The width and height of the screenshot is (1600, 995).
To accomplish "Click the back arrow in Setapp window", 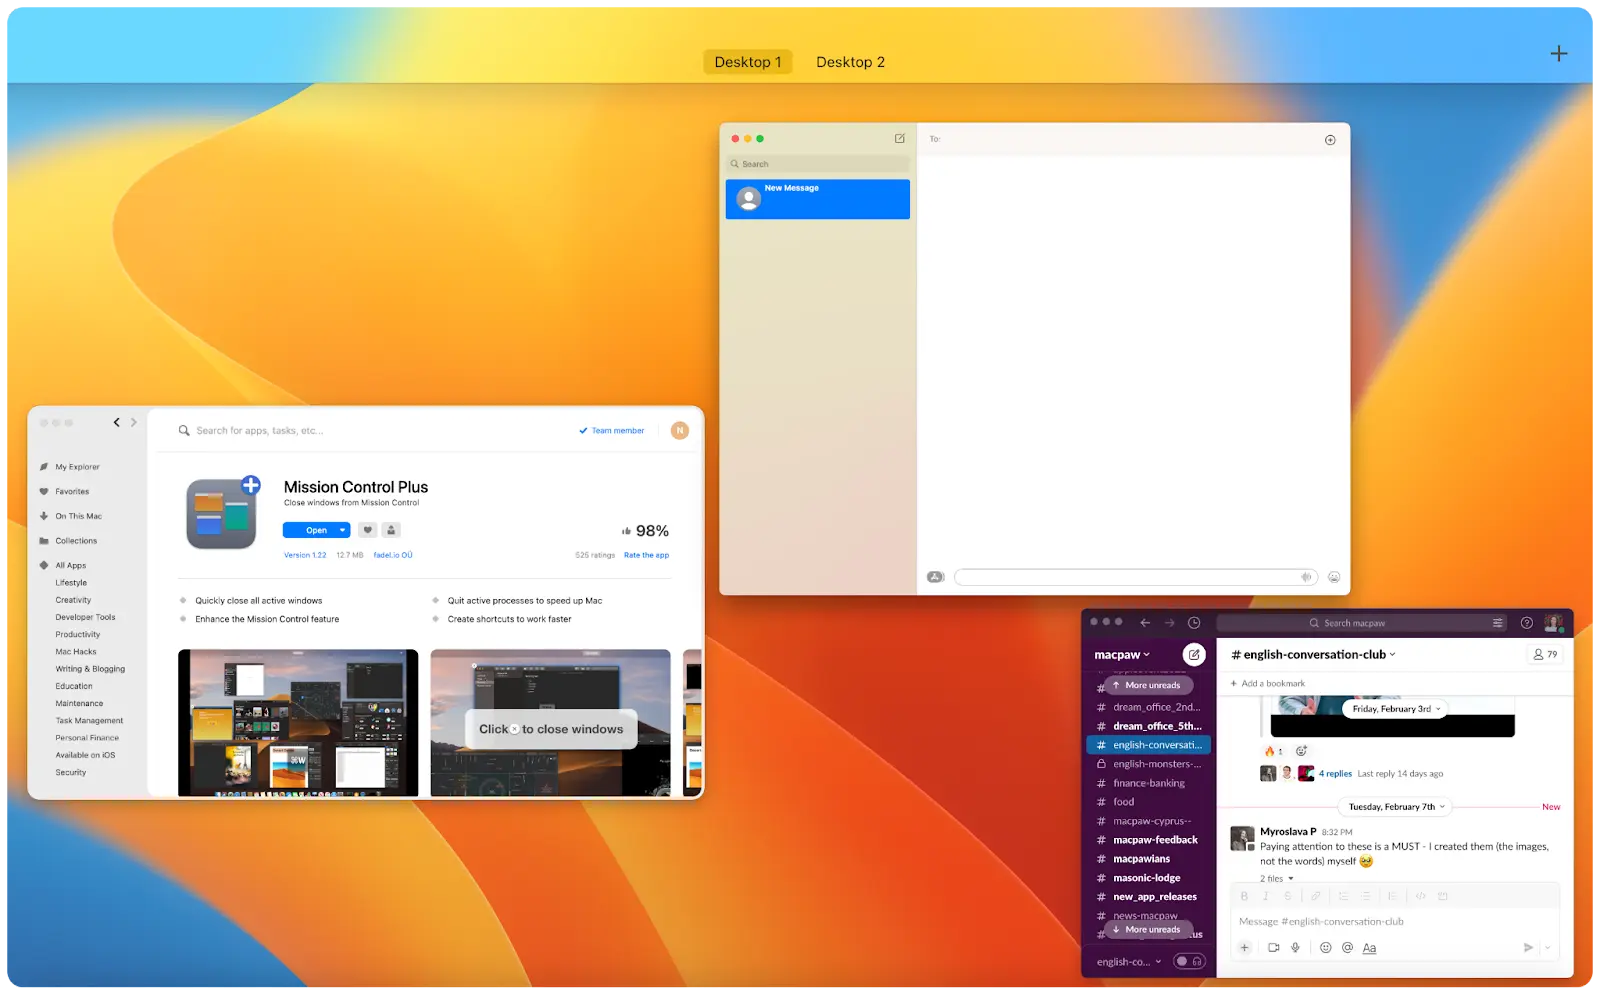I will [x=117, y=423].
